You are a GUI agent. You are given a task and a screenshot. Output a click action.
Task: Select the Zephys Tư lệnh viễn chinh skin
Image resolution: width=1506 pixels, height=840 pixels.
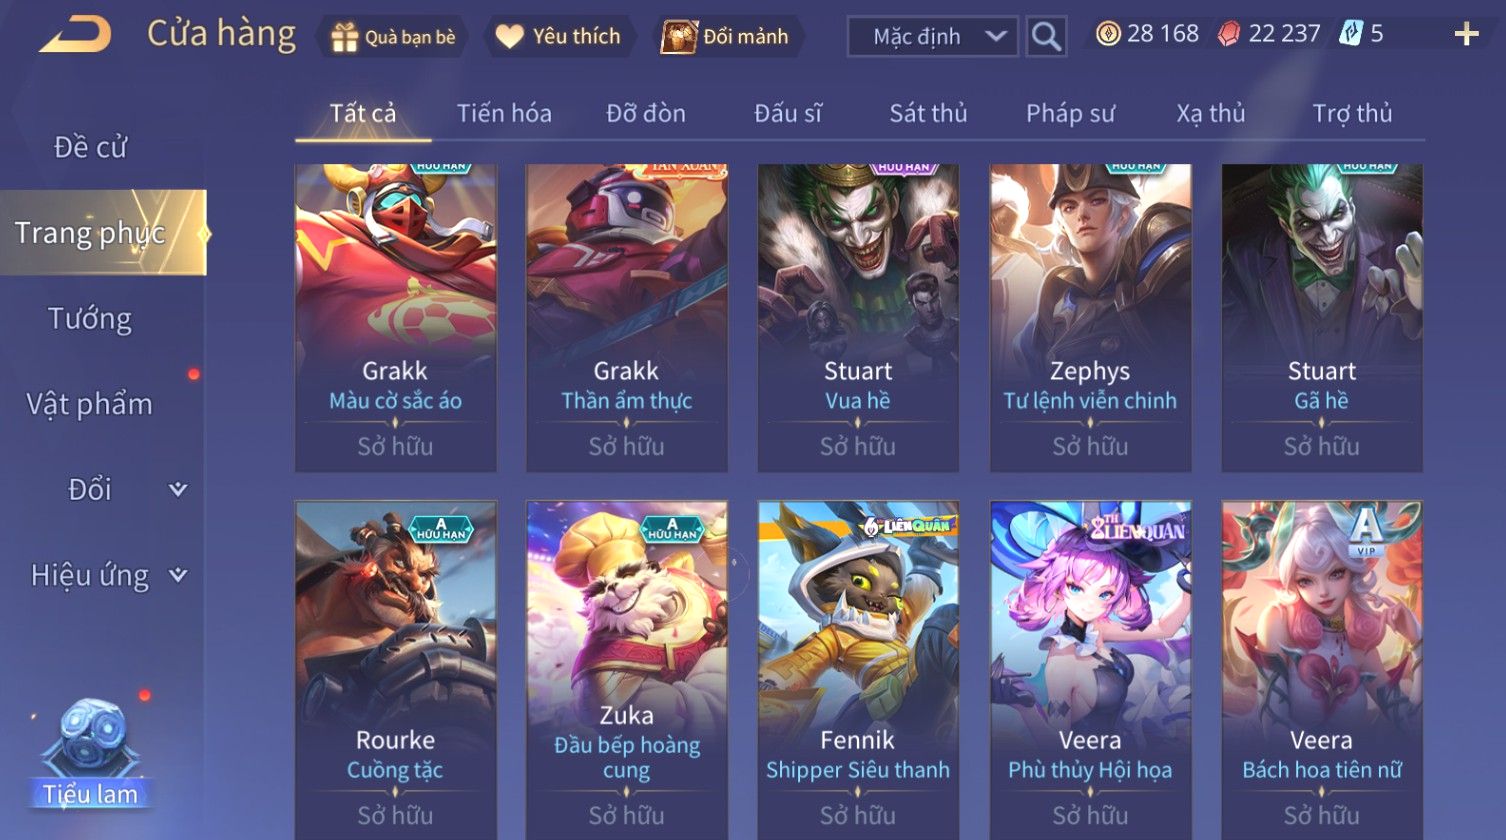pos(1090,318)
